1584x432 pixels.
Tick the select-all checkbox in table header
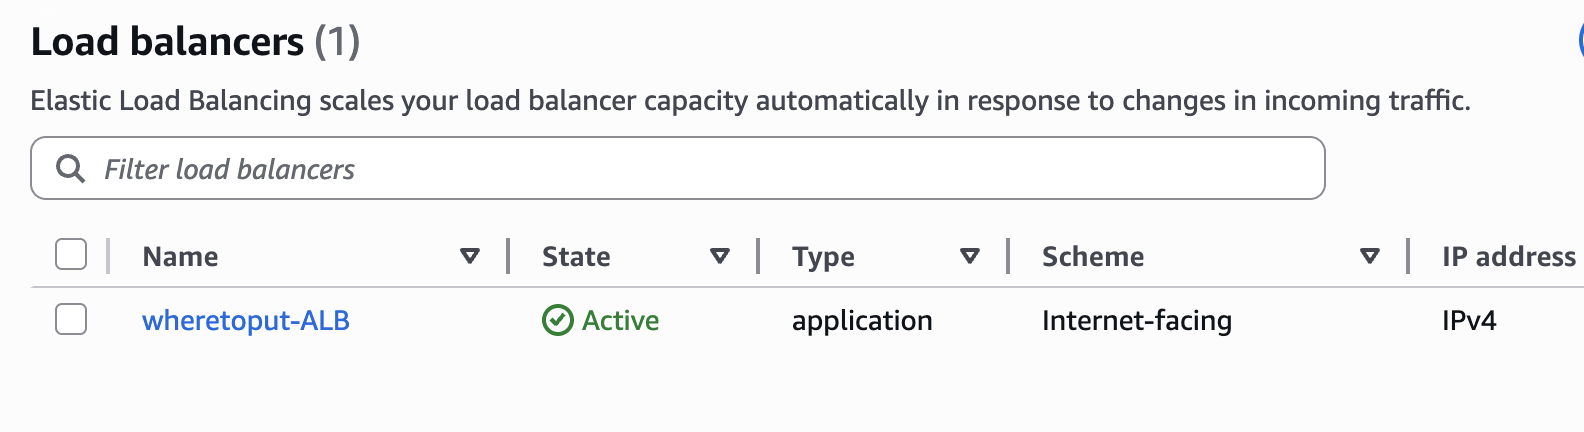point(71,255)
